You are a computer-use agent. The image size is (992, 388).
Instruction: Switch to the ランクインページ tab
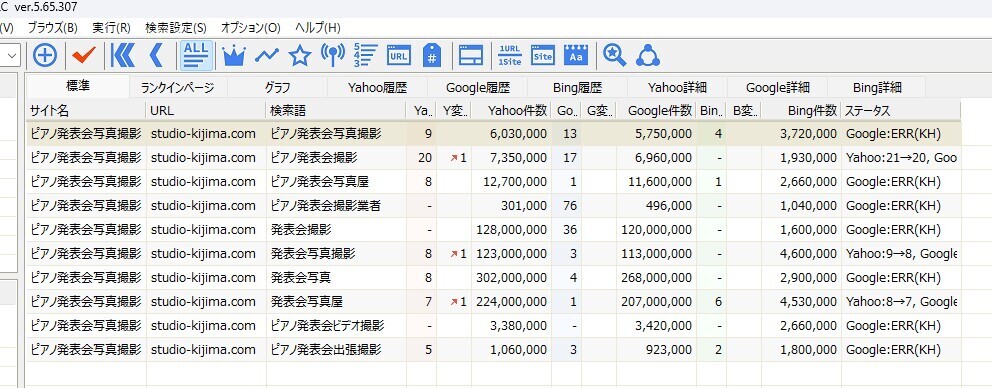coord(178,88)
